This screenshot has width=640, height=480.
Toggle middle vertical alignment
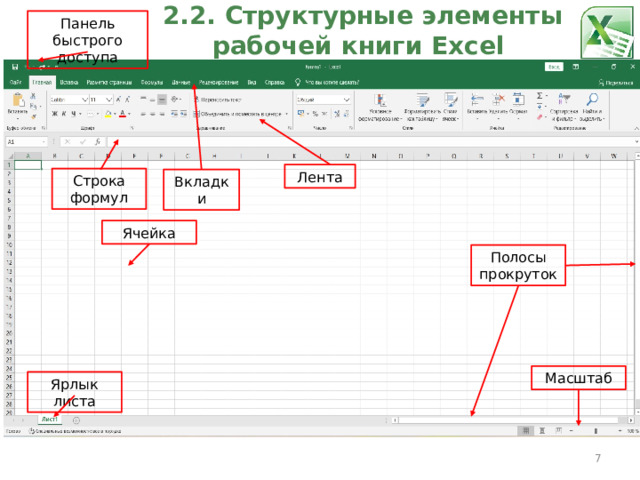click(152, 99)
